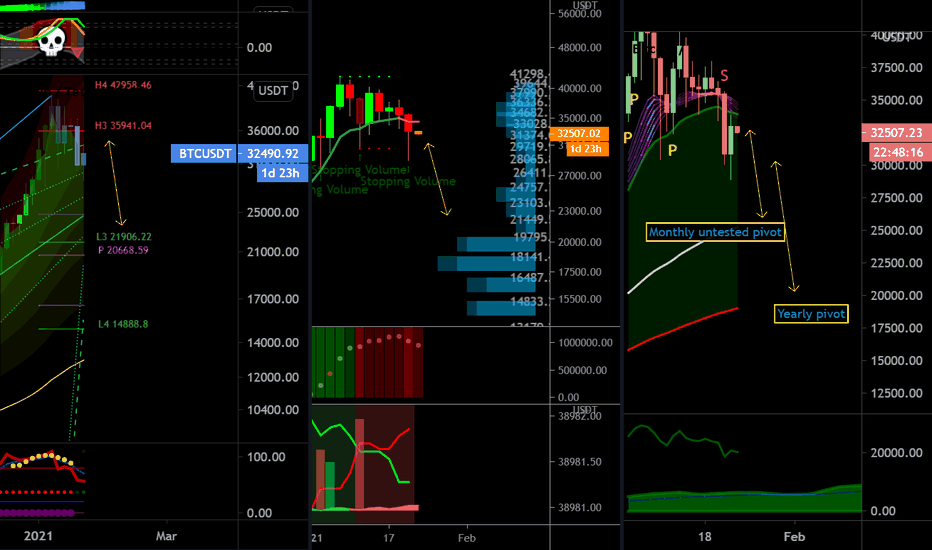Click the 100.00 oscillator scale value
This screenshot has width=932, height=550.
[266, 457]
